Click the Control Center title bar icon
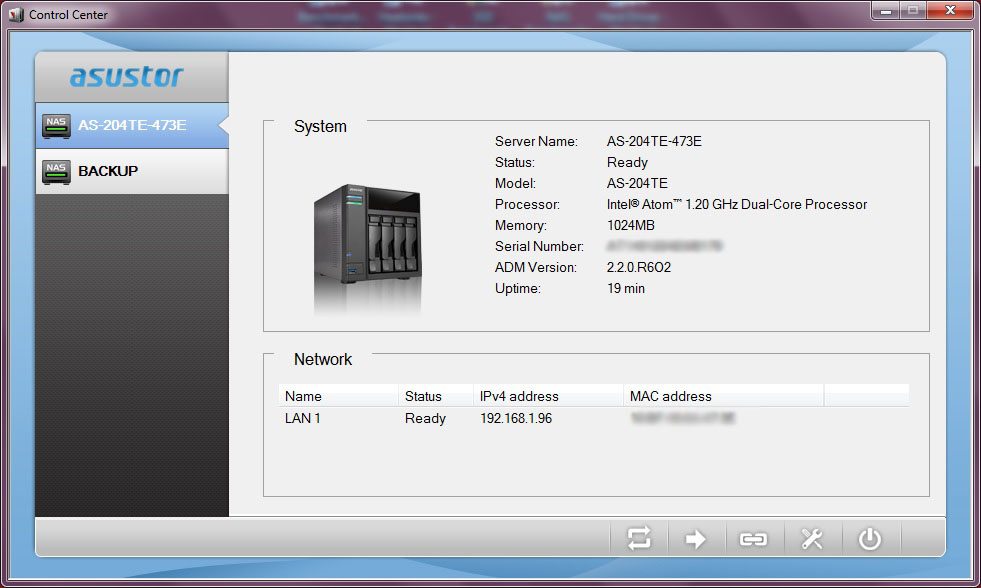 point(17,14)
